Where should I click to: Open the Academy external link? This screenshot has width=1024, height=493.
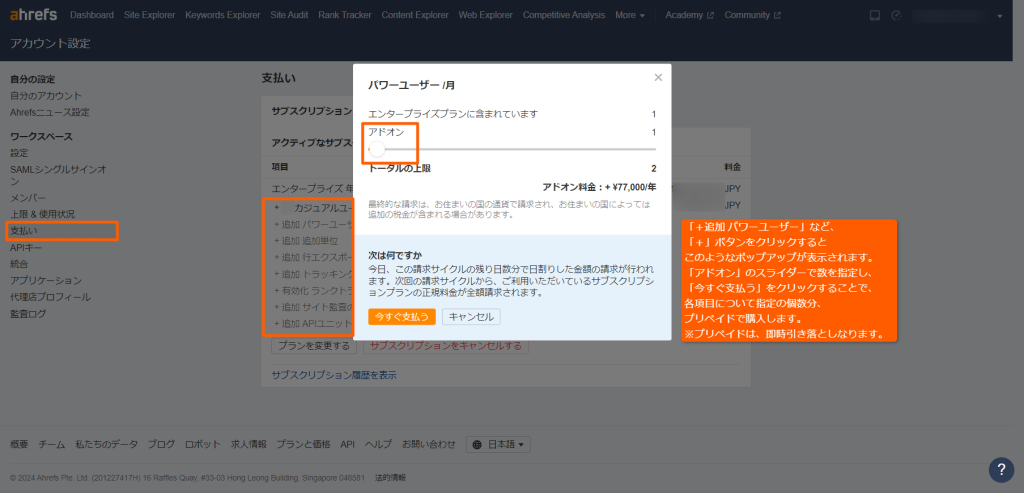[690, 15]
